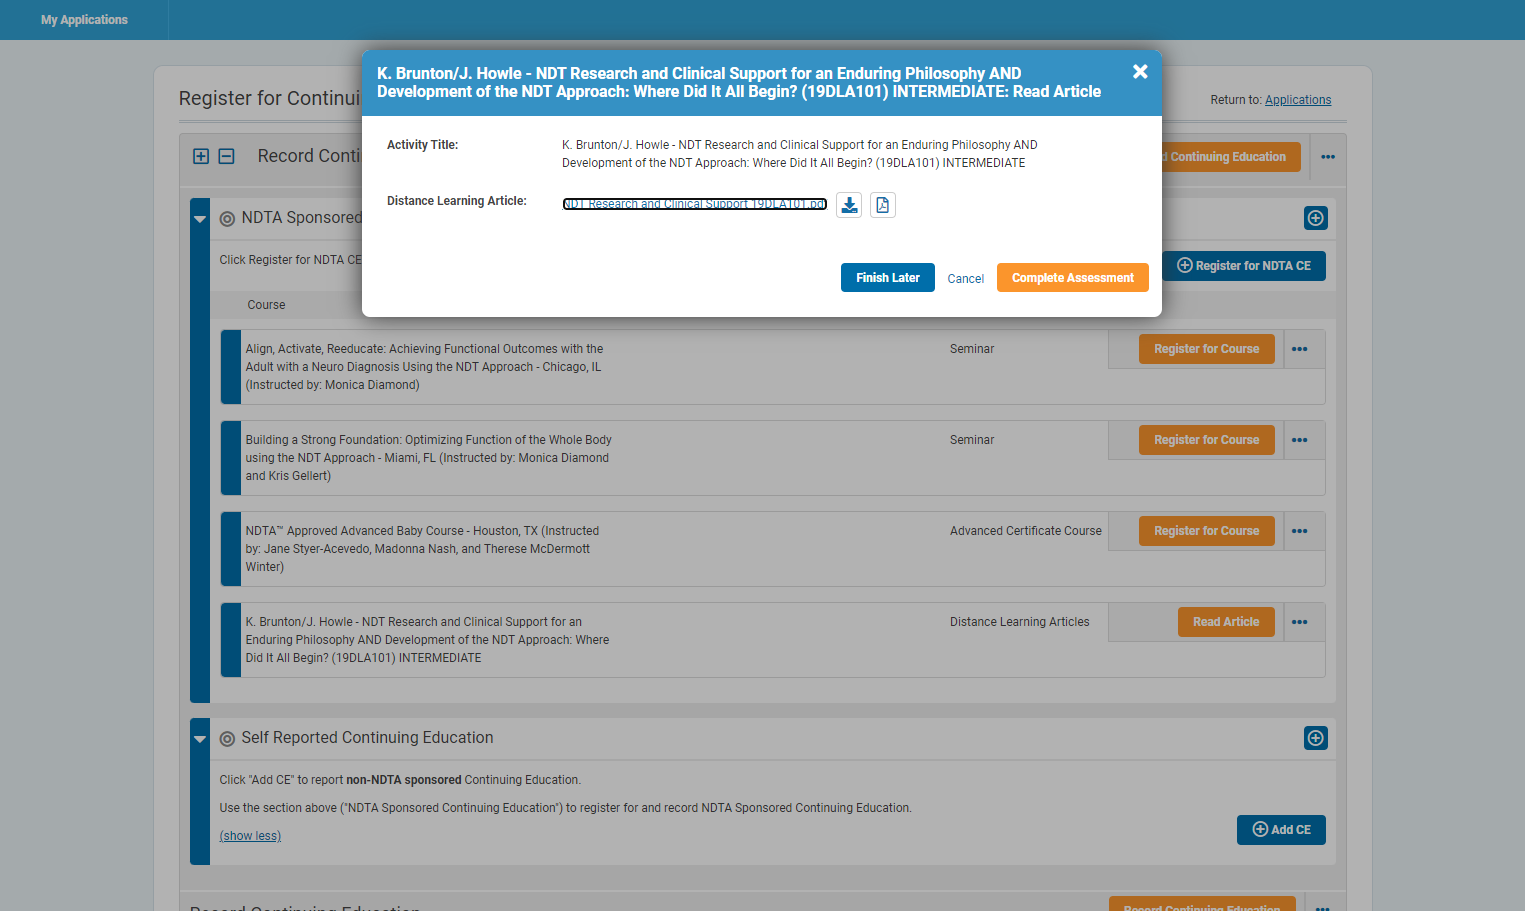This screenshot has height=911, width=1525.
Task: Click the orange Continuing Education button
Action: (1231, 157)
